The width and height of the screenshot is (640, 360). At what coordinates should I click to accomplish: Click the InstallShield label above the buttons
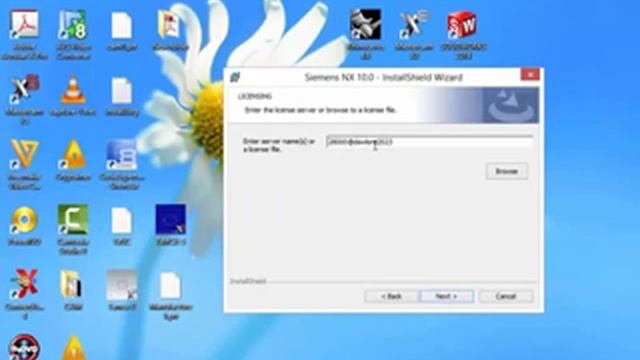point(248,281)
